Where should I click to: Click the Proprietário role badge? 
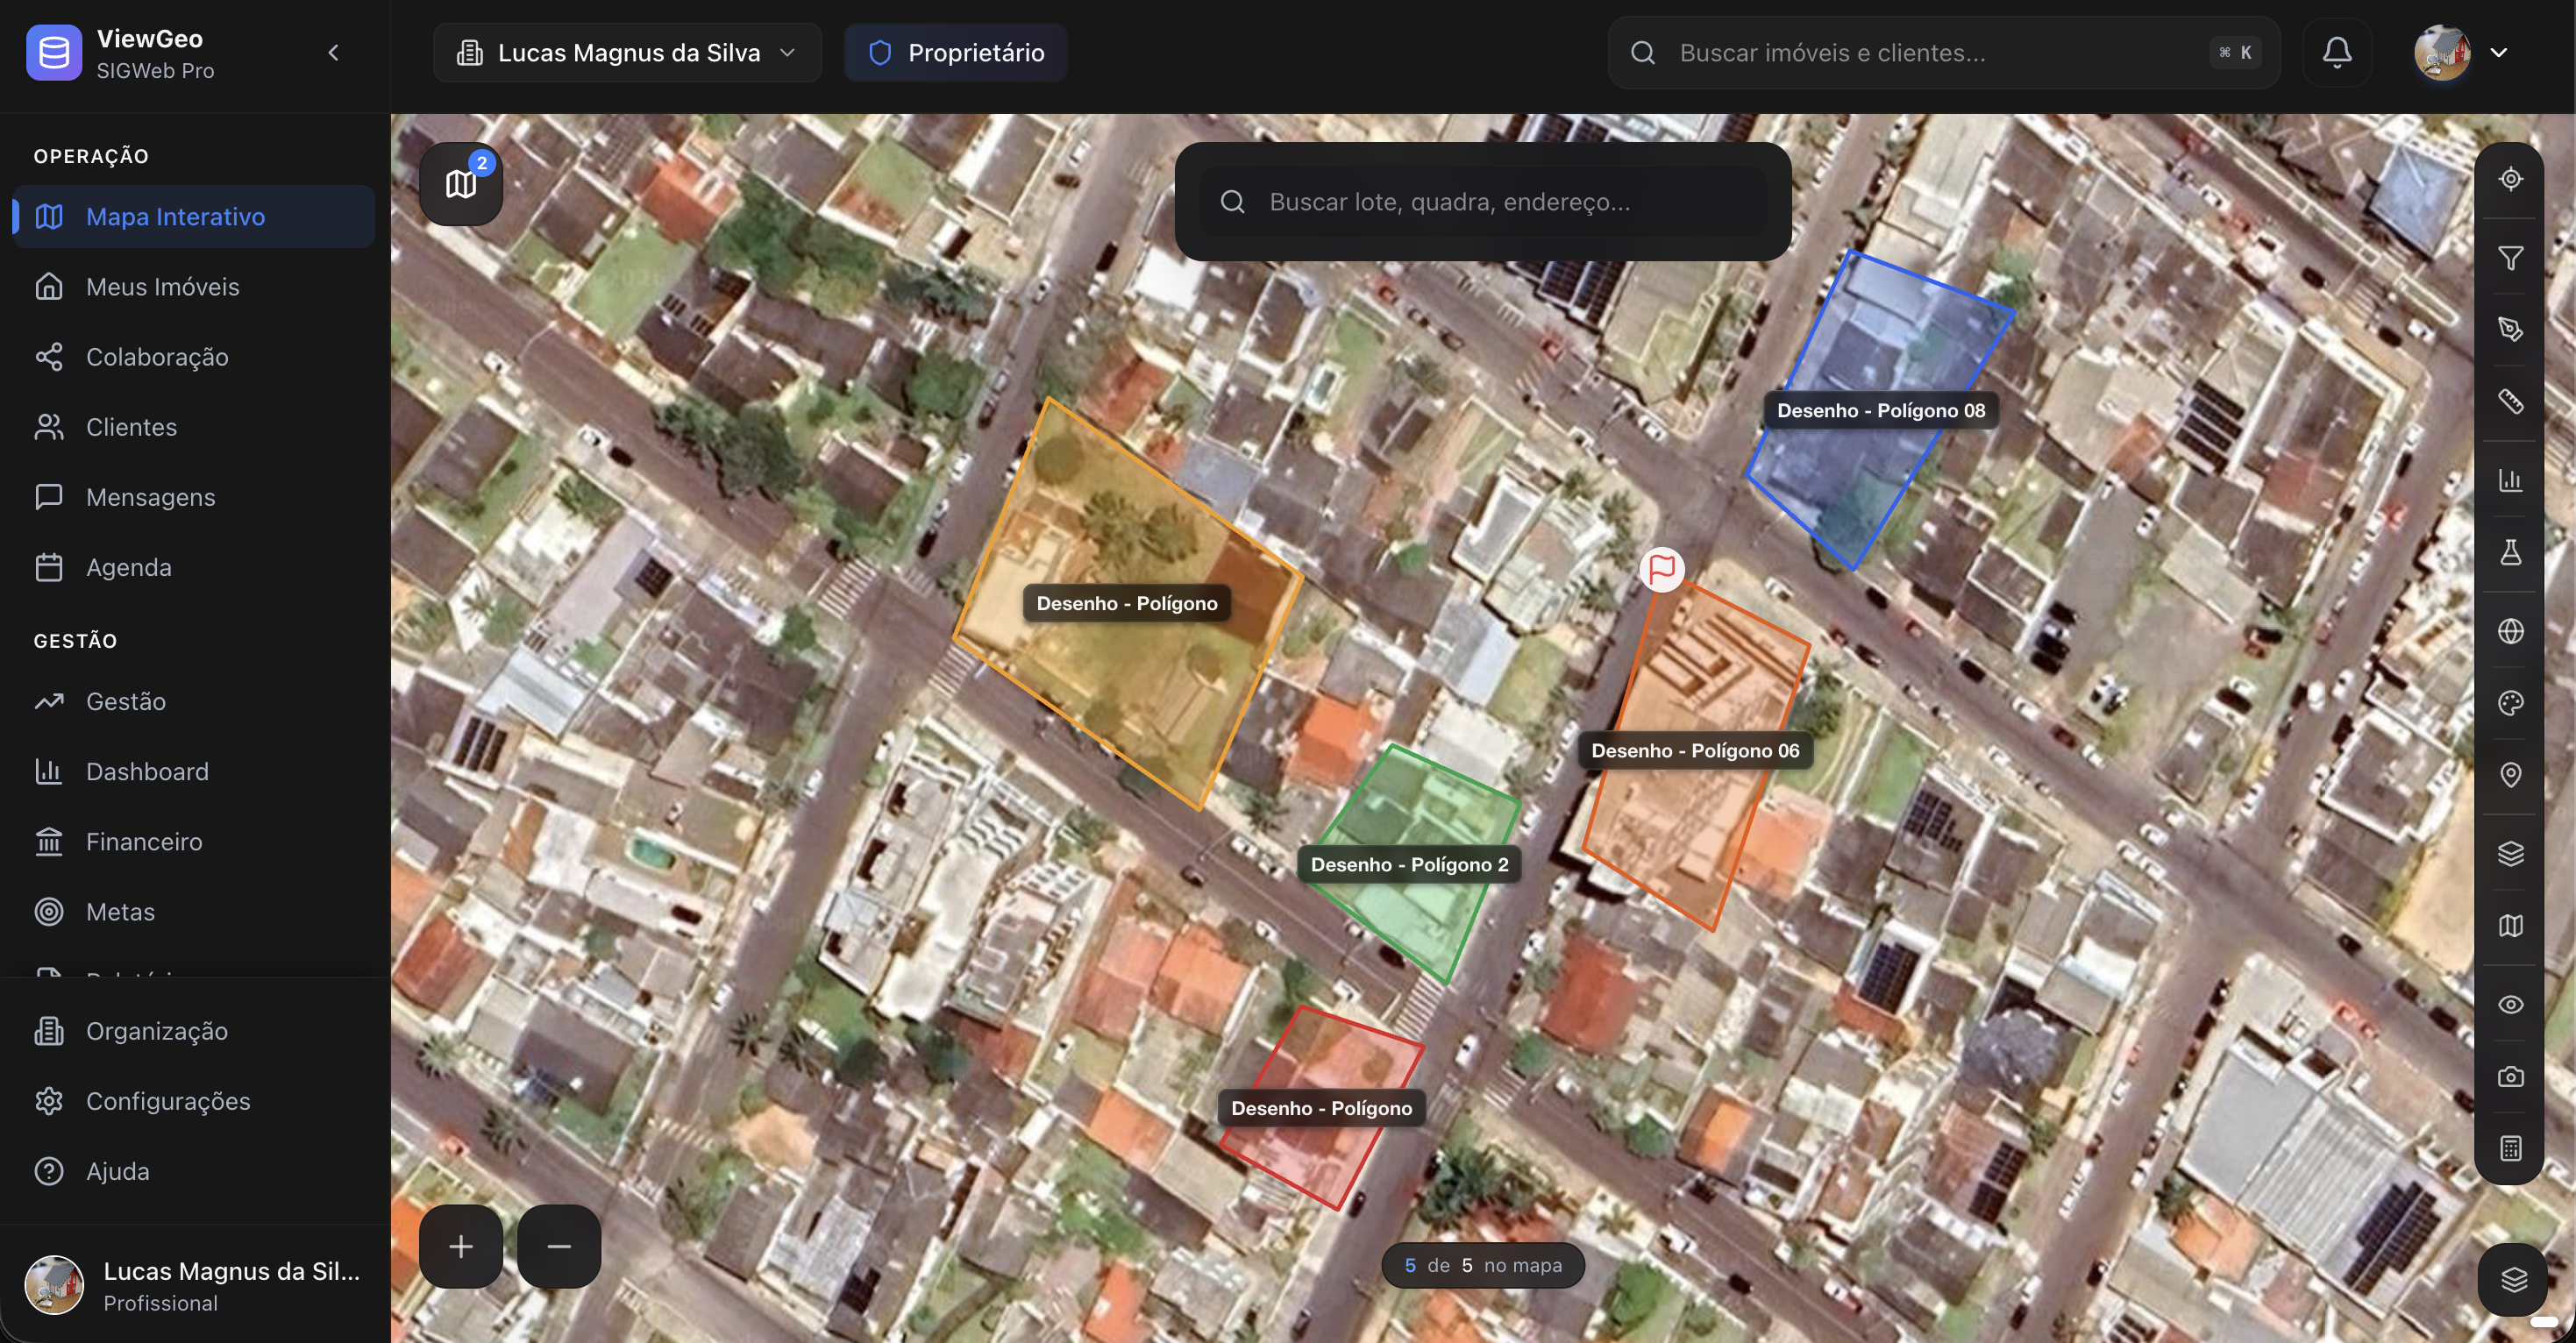(955, 53)
